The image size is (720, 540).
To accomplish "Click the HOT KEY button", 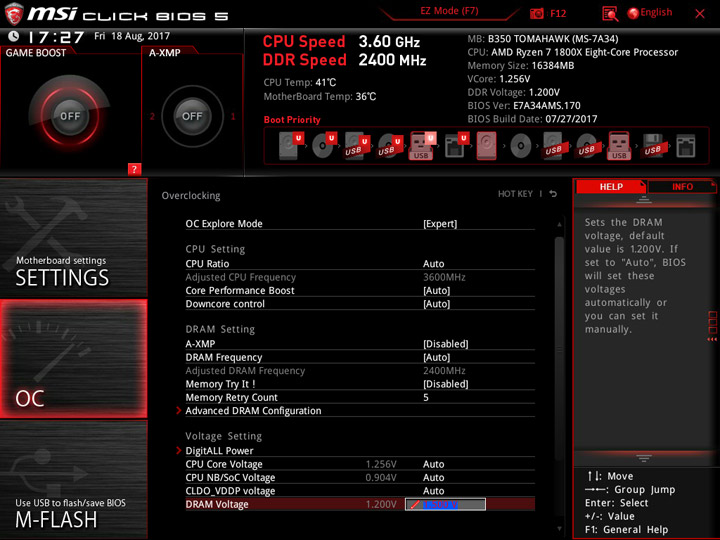I will click(515, 194).
